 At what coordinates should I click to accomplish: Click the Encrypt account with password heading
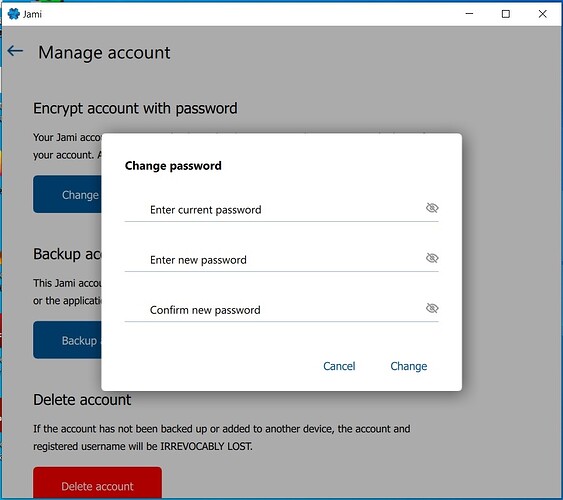[135, 108]
